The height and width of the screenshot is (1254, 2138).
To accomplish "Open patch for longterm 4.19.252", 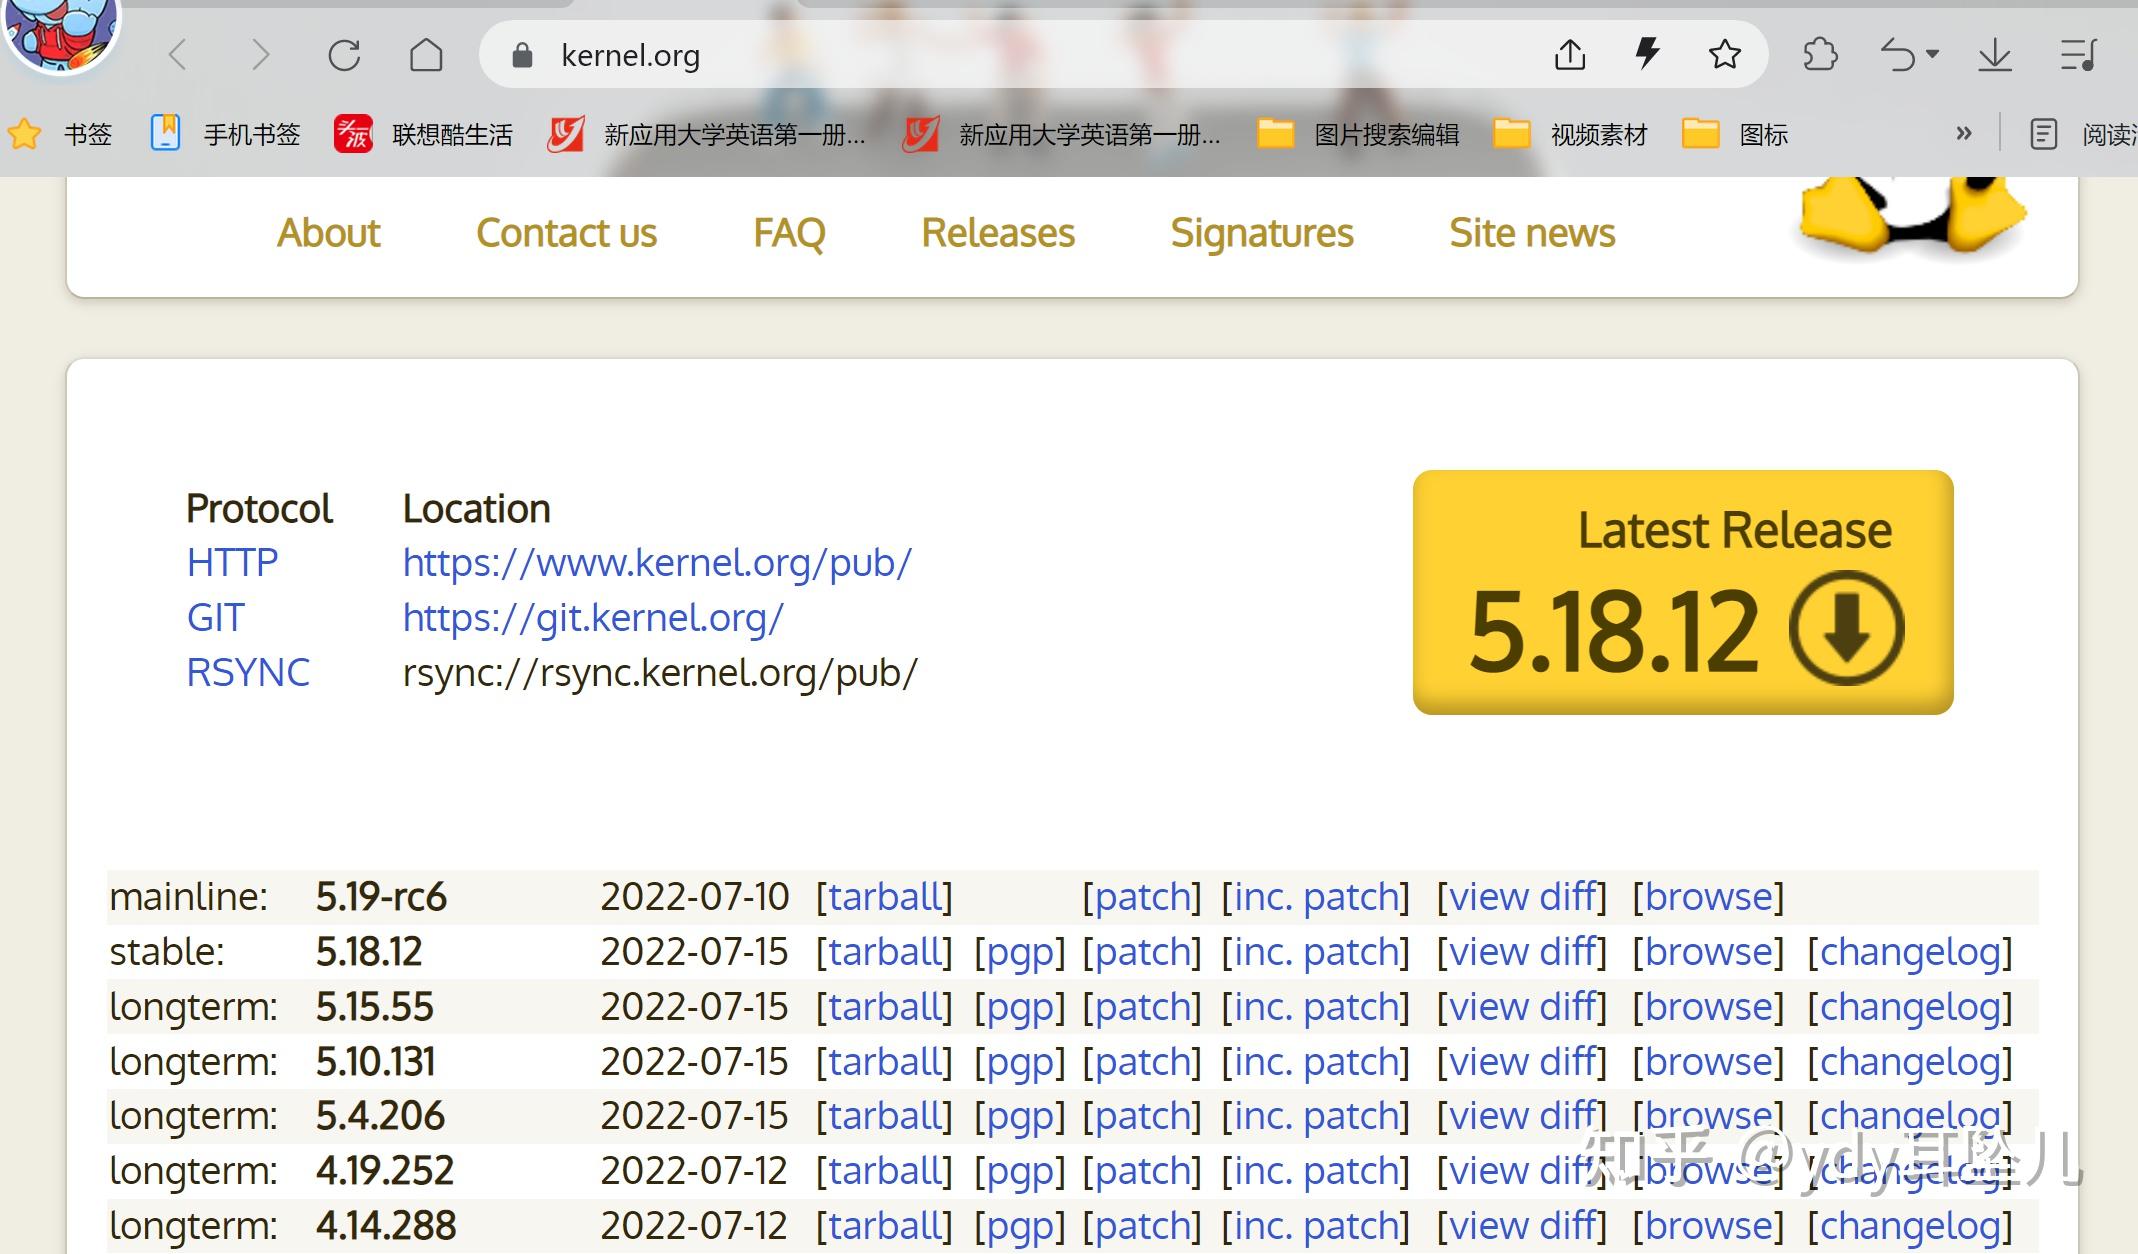I will (1141, 1171).
